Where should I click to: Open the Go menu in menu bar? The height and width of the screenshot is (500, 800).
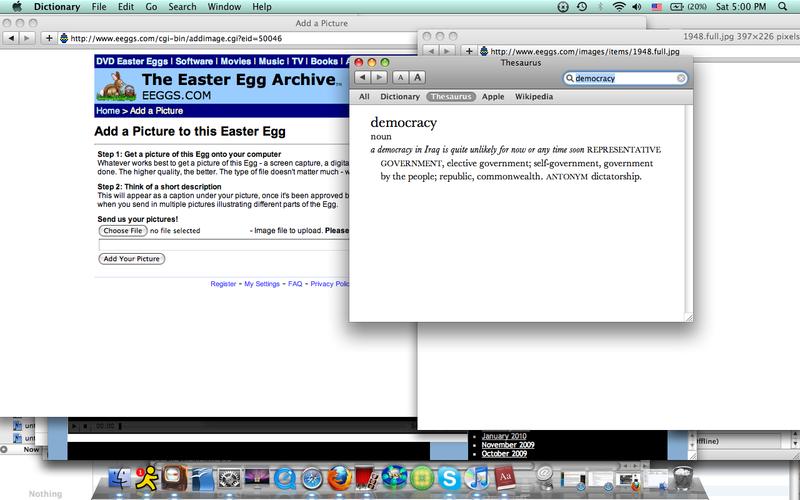(148, 7)
